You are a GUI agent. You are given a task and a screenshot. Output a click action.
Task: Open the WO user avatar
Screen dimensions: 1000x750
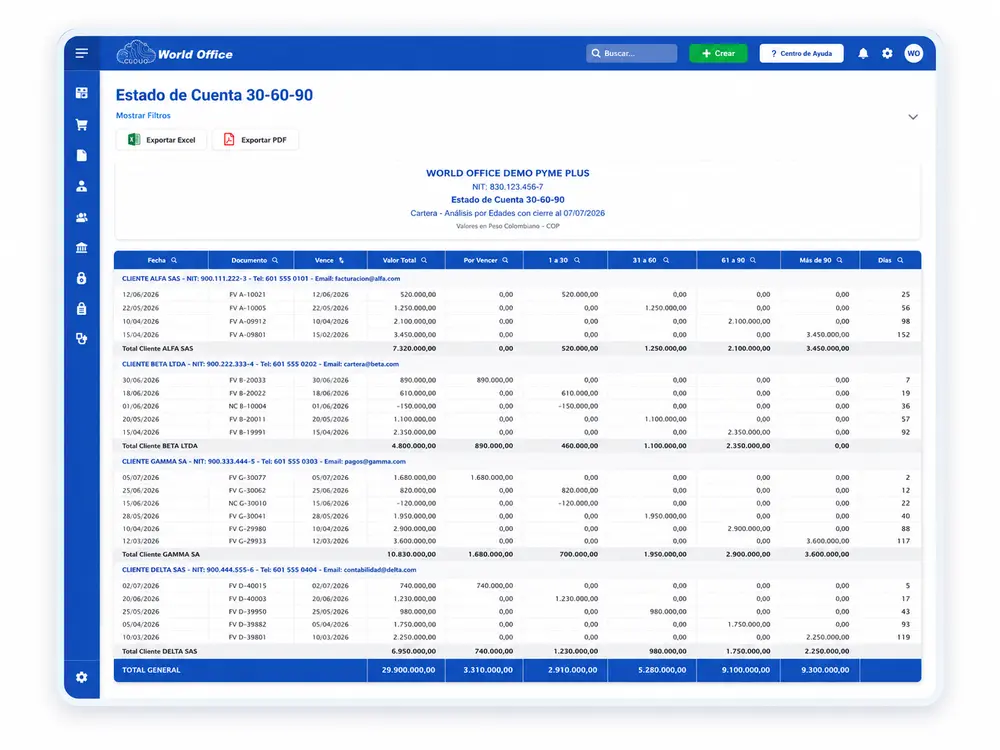click(x=913, y=54)
